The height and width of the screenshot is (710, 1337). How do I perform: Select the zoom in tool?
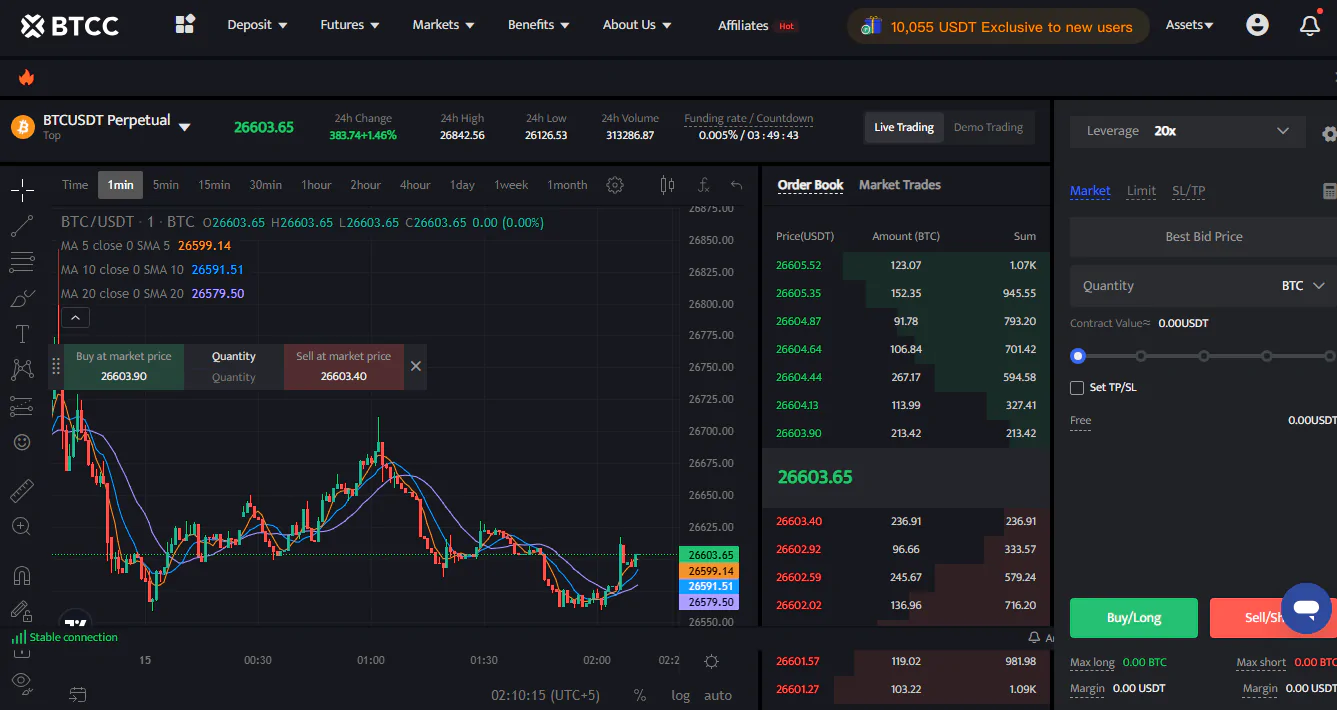click(22, 526)
